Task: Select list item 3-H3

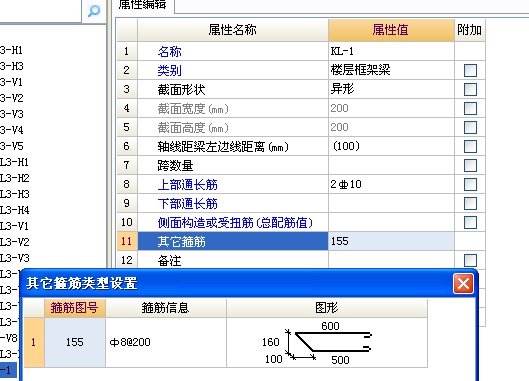Action: pyautogui.click(x=12, y=66)
